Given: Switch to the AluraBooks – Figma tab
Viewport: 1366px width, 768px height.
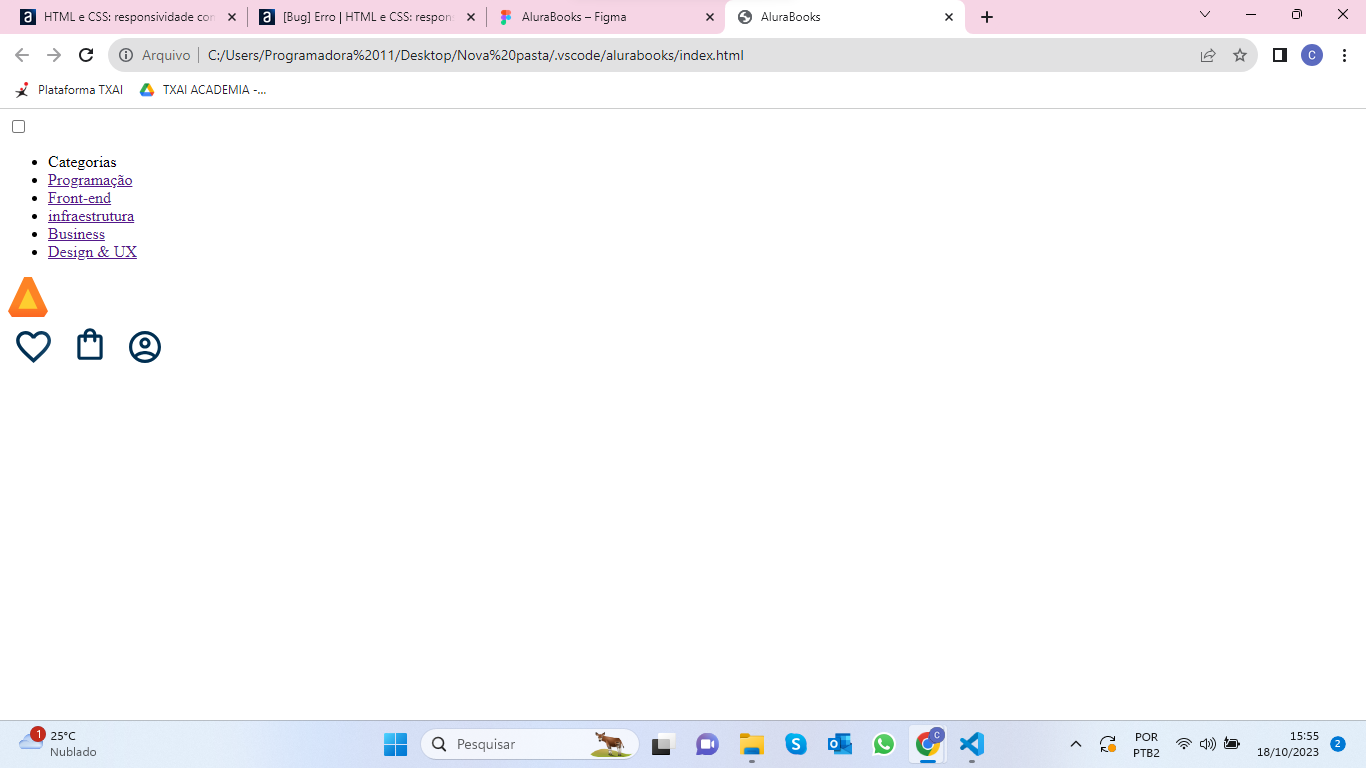Looking at the screenshot, I should (605, 17).
